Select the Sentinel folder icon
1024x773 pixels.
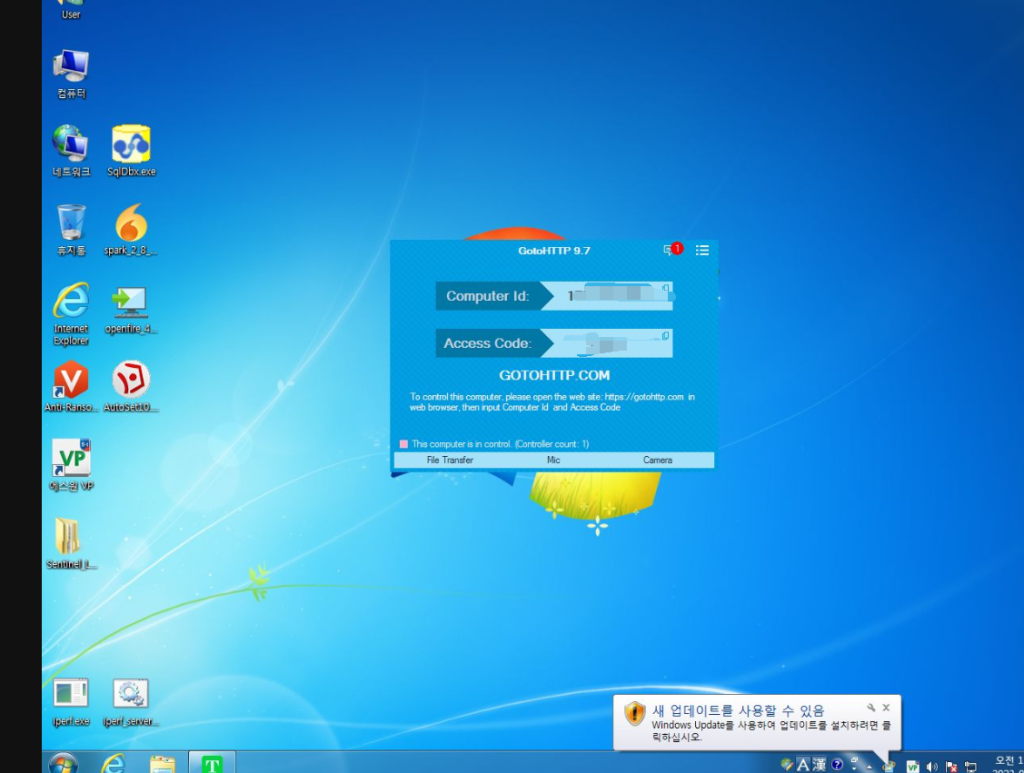coord(71,543)
